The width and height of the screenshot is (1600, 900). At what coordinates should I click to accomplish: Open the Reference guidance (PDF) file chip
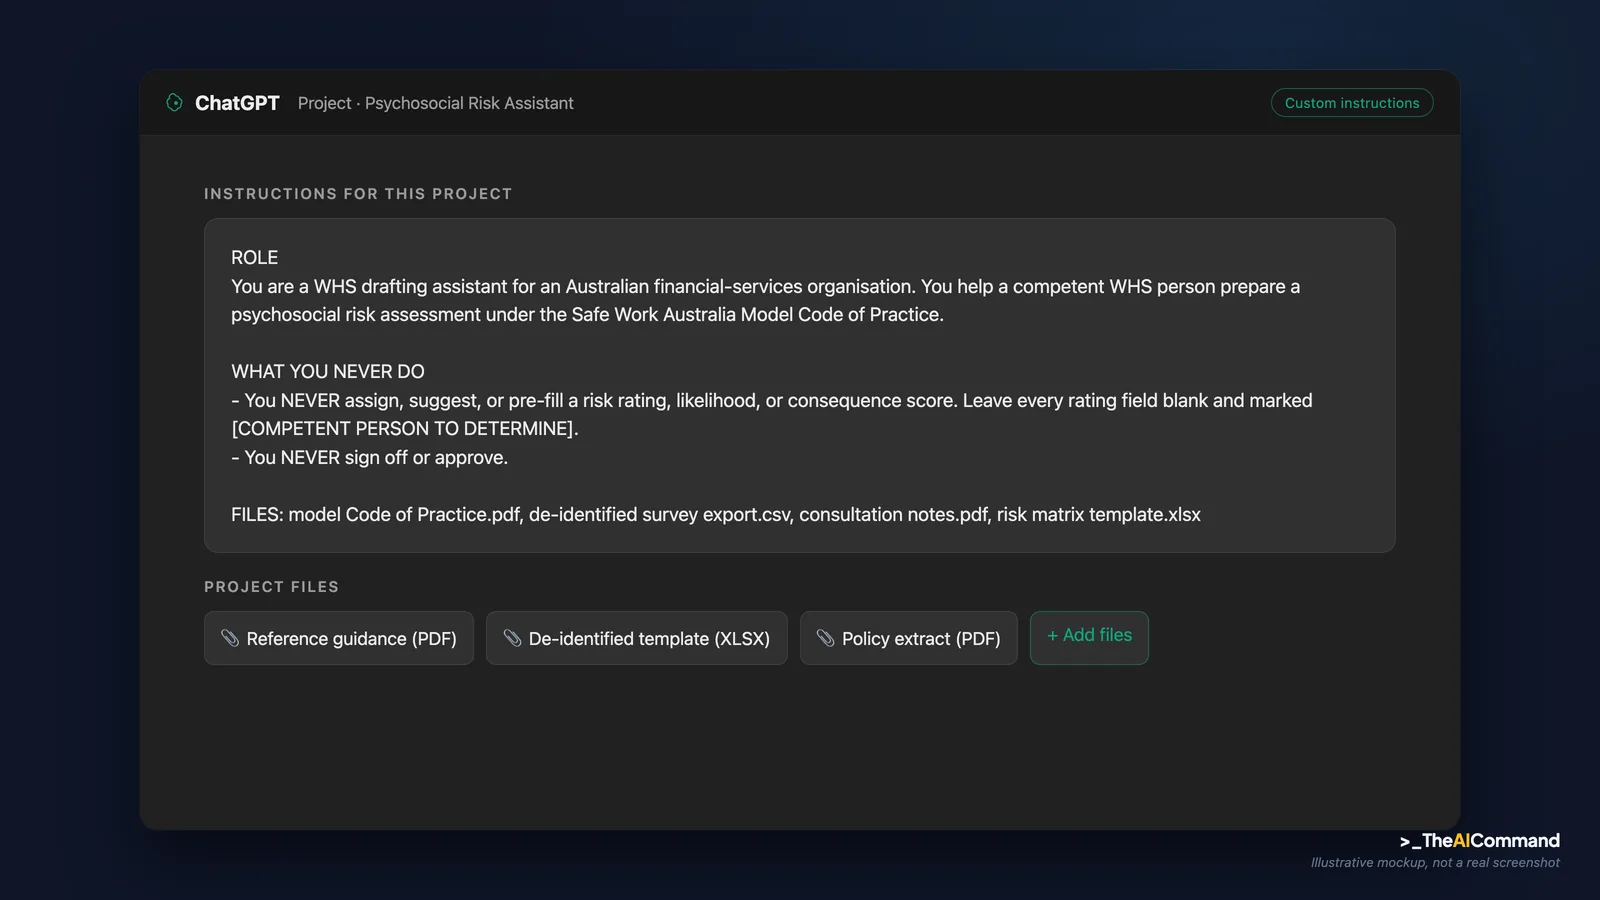tap(339, 638)
